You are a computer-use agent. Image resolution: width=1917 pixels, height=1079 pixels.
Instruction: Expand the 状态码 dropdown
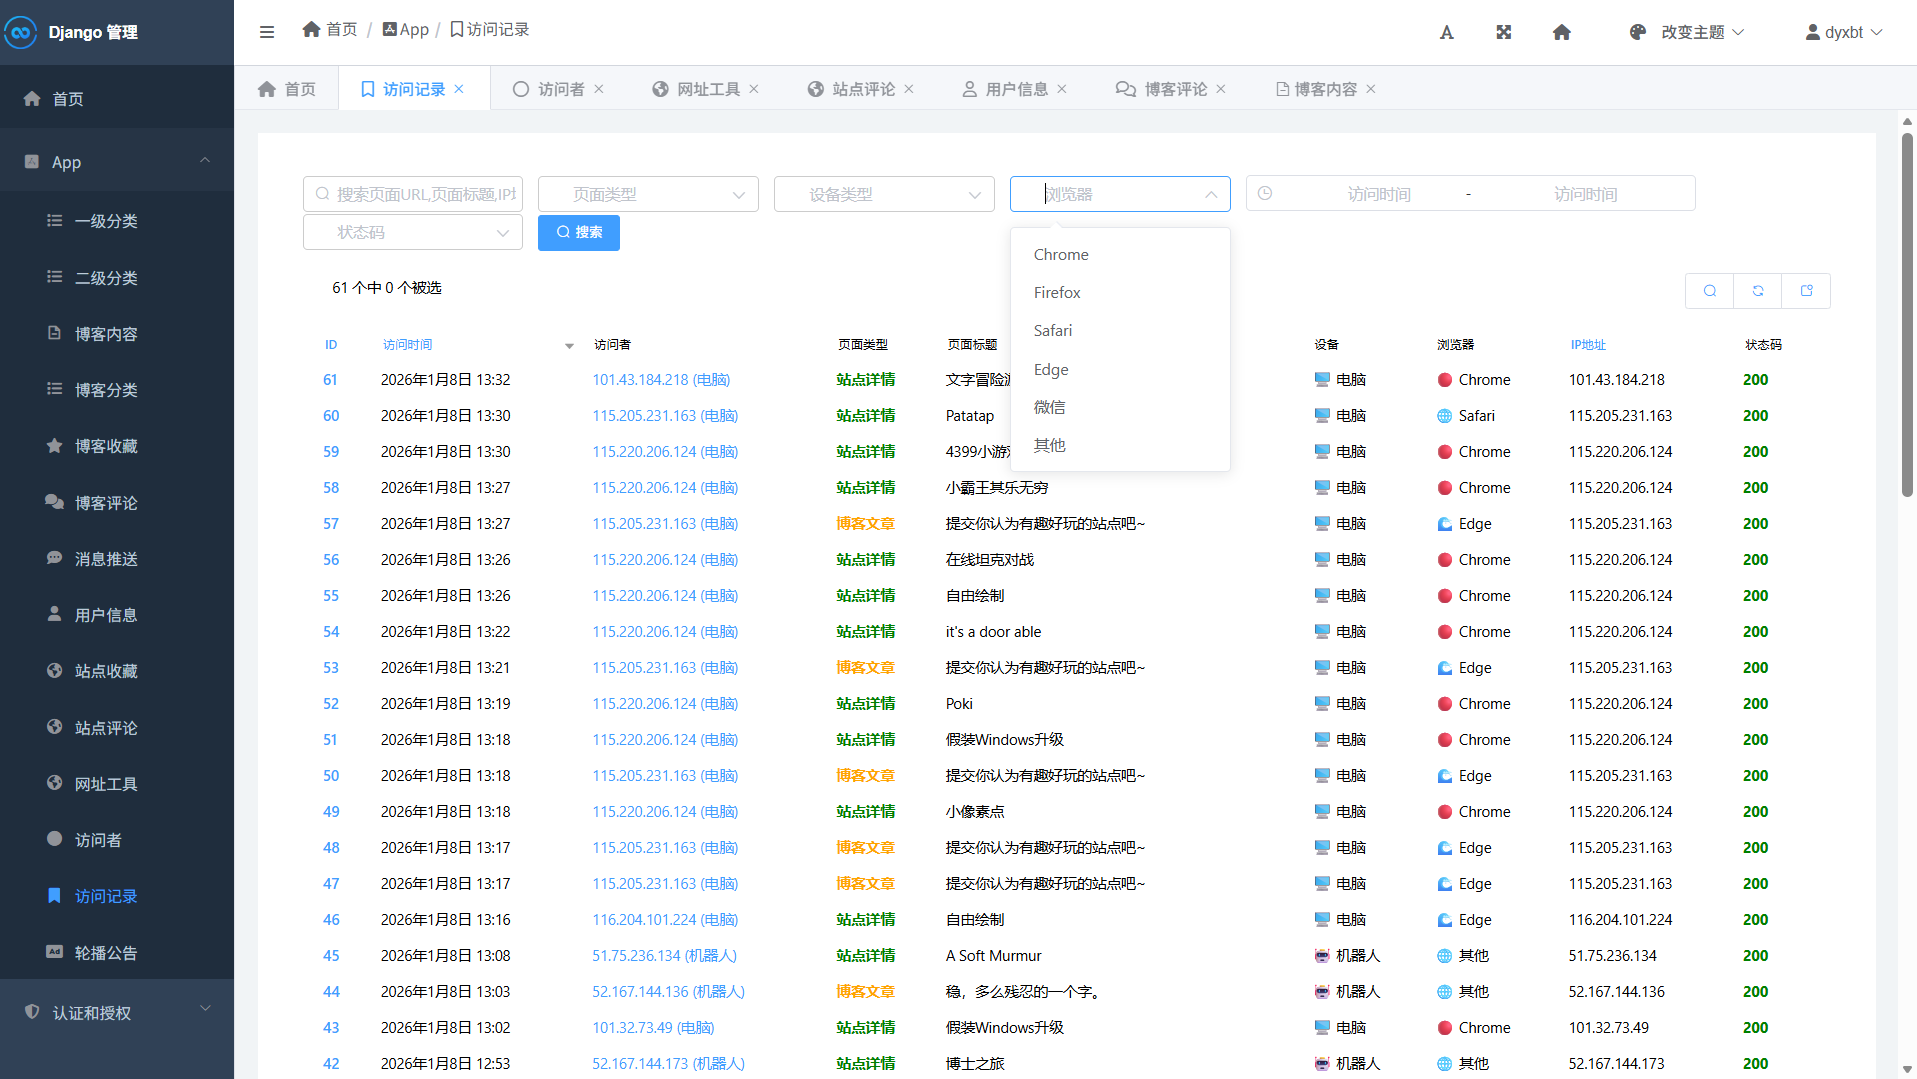(x=412, y=232)
